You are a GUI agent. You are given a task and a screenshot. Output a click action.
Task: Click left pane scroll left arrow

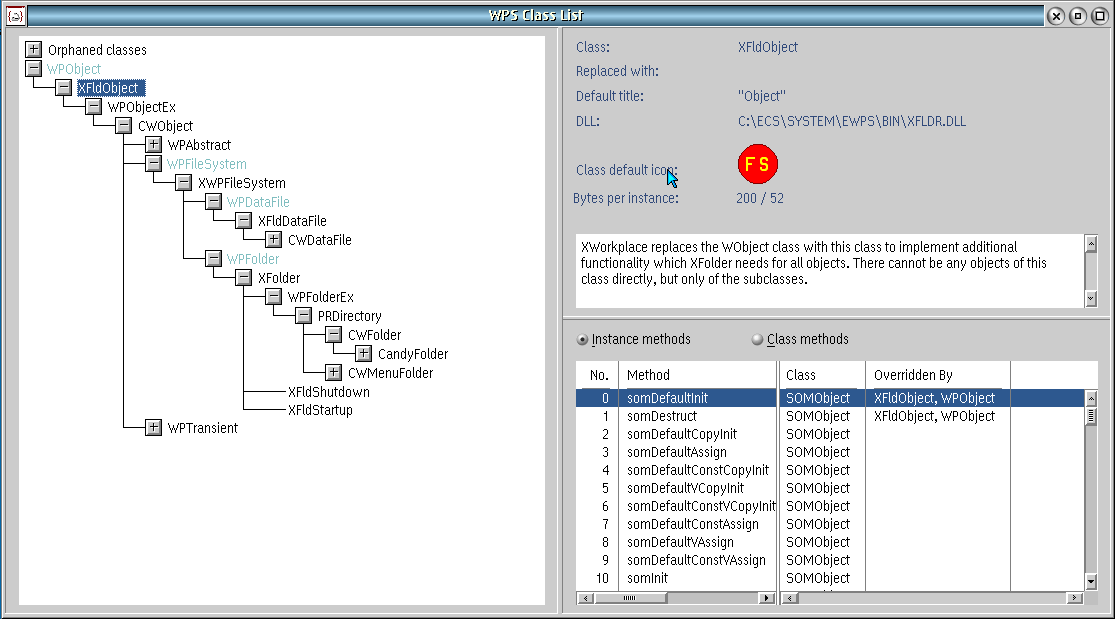click(x=585, y=598)
